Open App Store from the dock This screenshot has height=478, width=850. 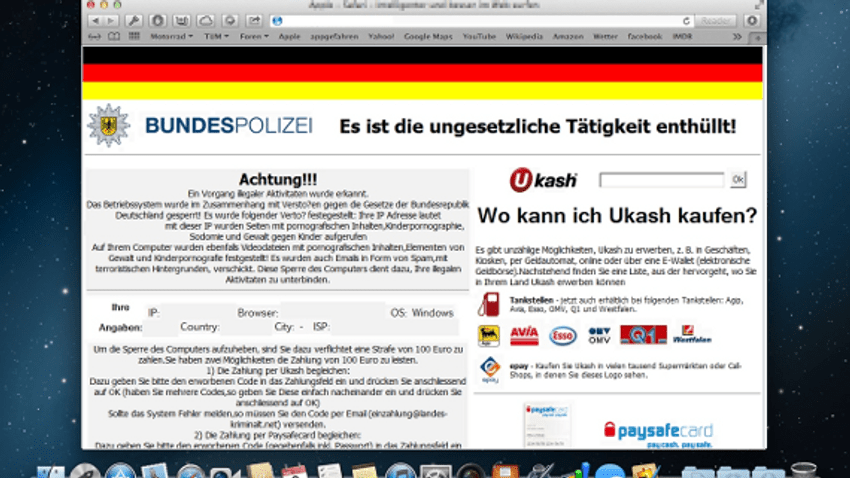[120, 471]
